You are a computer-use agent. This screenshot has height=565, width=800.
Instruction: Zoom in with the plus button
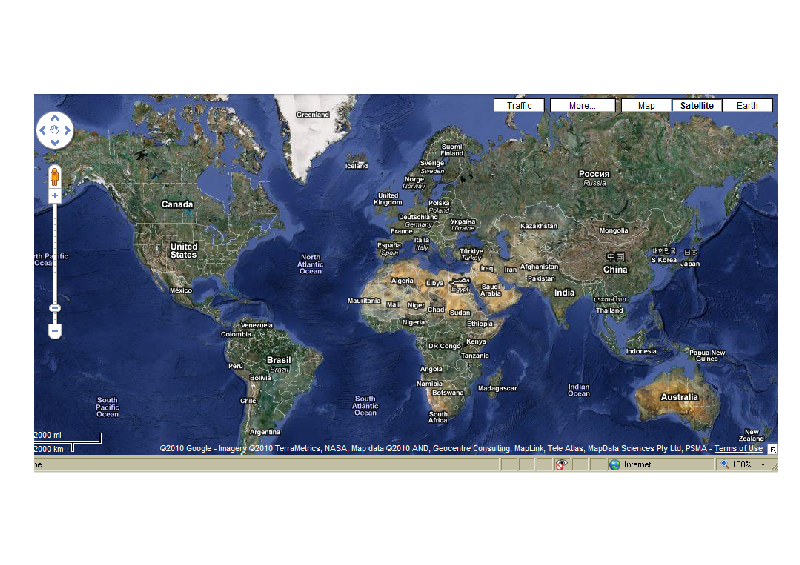click(55, 196)
